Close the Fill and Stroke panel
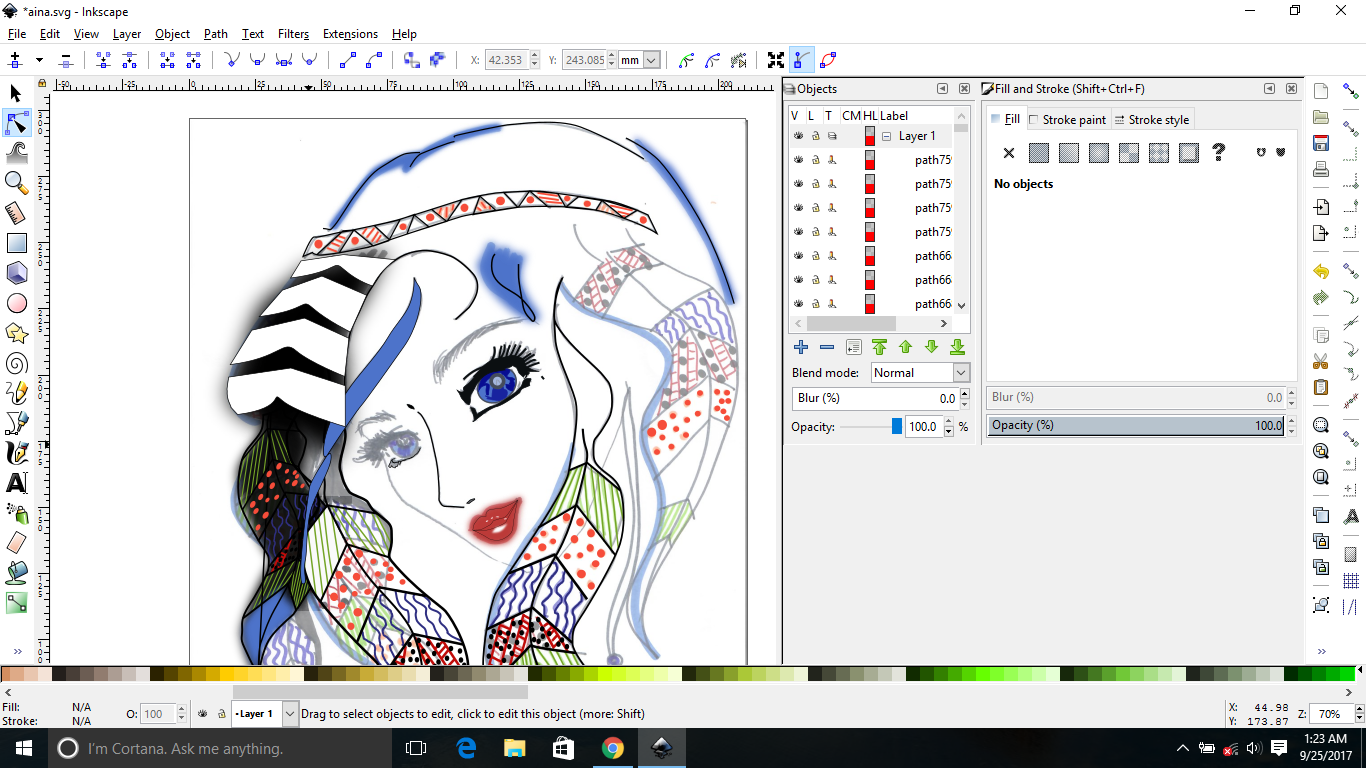Screen dimensions: 1366x768 coord(1292,89)
